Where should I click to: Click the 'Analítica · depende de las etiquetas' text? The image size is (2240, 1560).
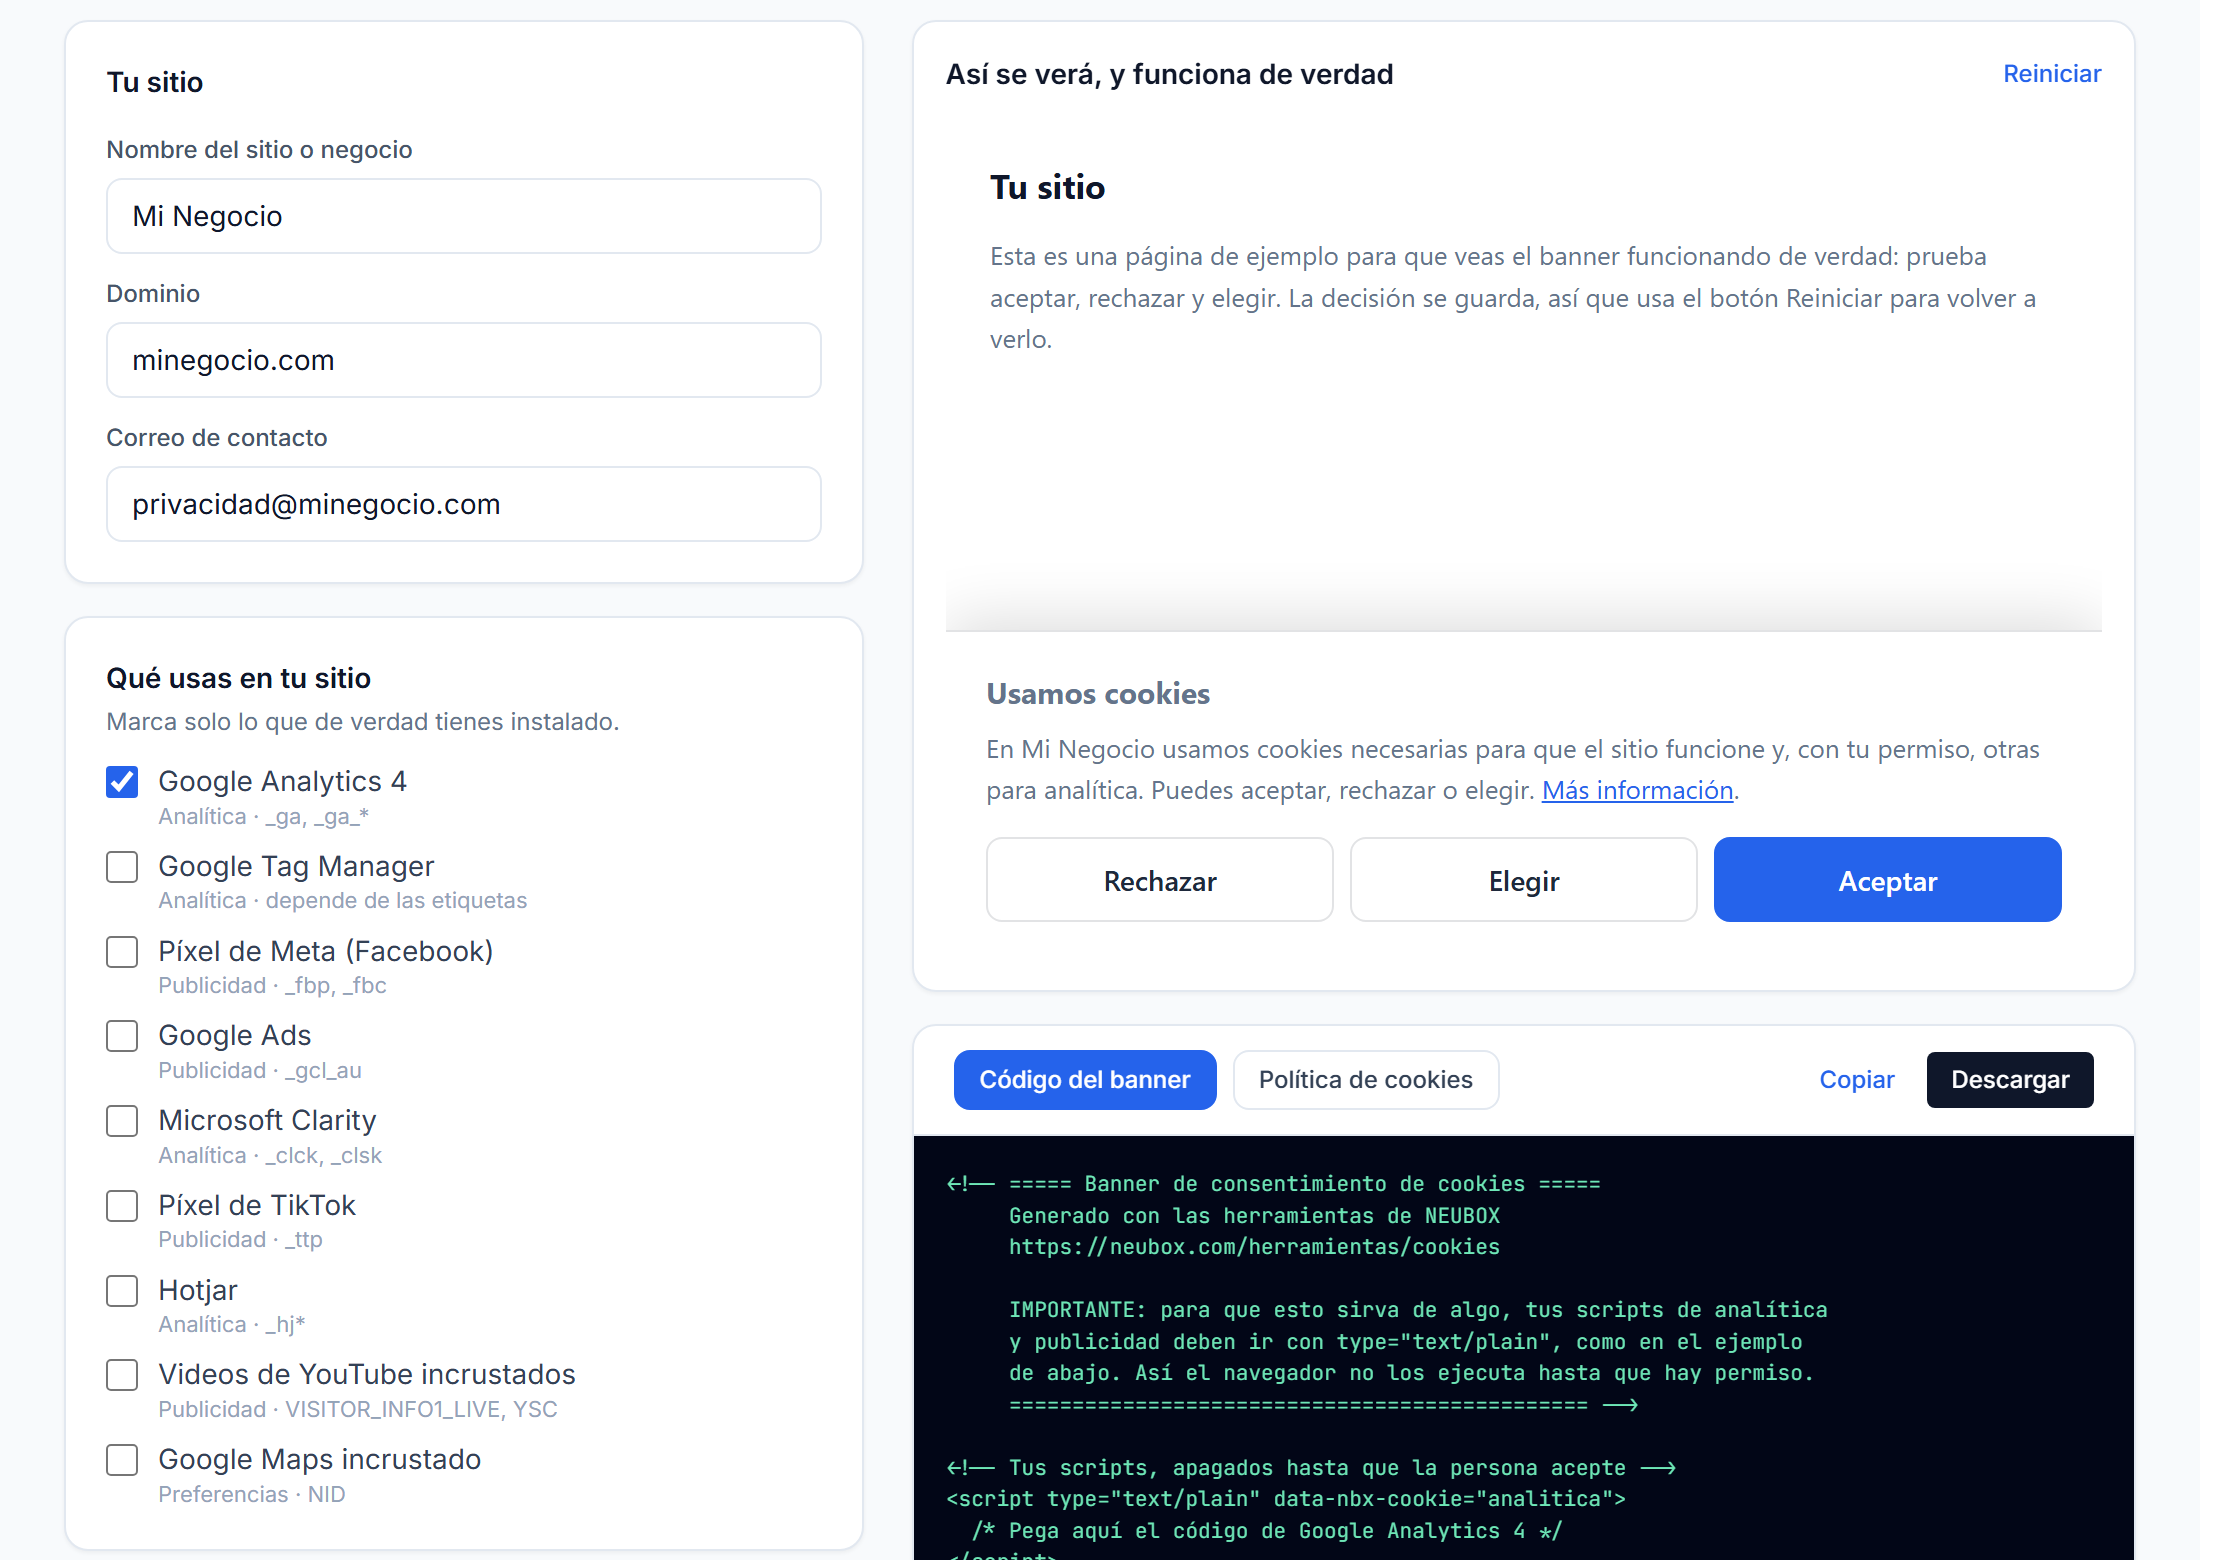[342, 900]
